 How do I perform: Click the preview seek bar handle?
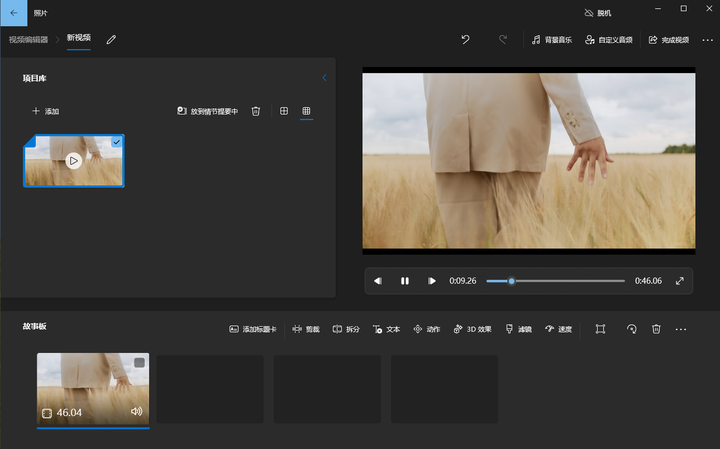(x=511, y=281)
